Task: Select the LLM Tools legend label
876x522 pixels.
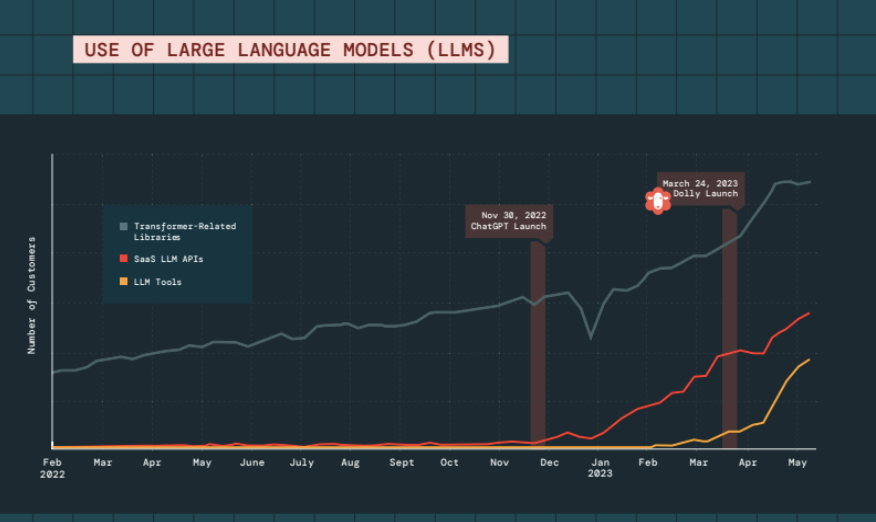Action: pos(158,282)
